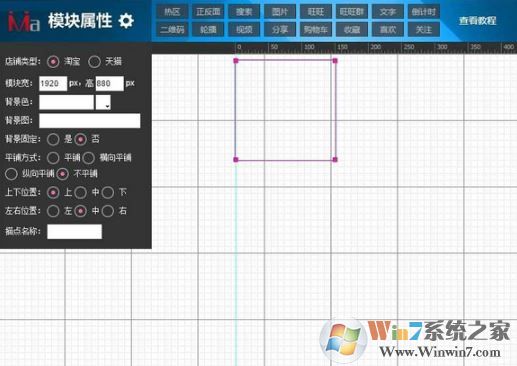Viewport: 517px width, 366px height.
Task: Set 上下位置 to 下
Action: (108, 192)
